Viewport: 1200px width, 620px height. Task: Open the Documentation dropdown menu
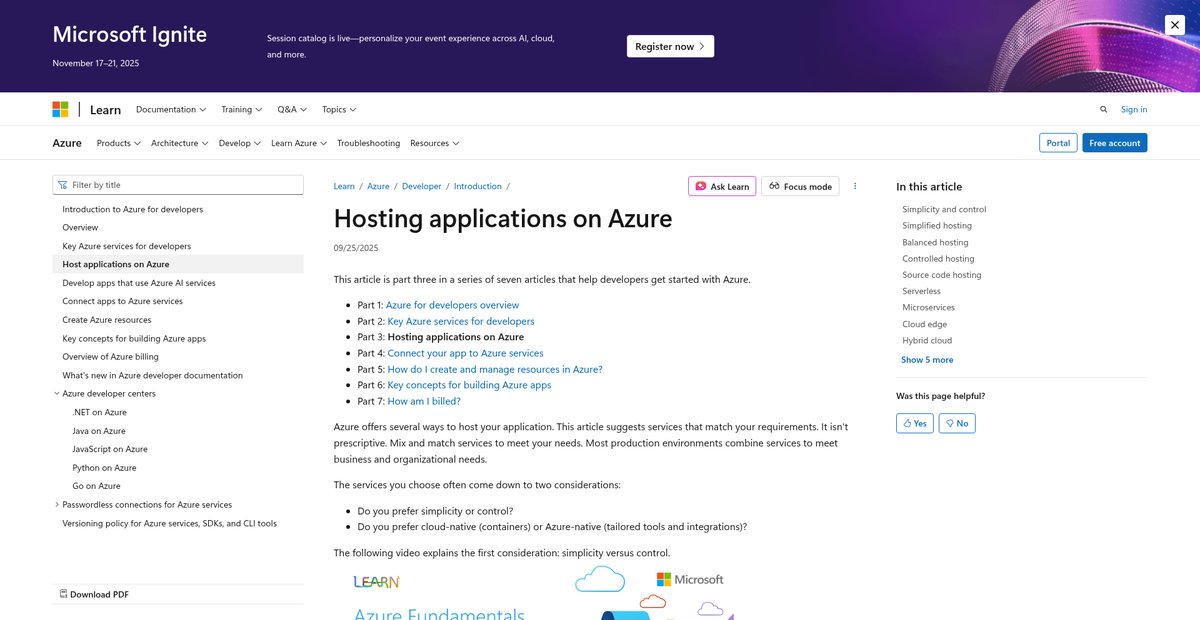tap(171, 109)
